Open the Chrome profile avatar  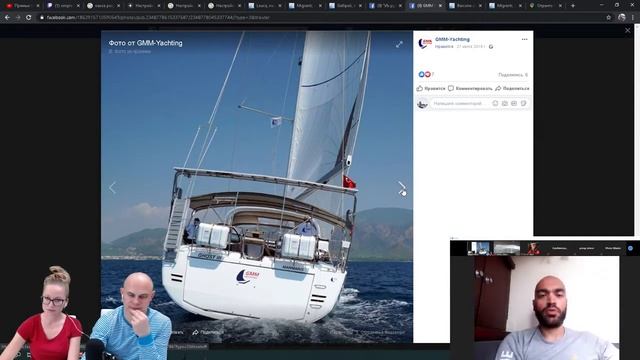(x=622, y=18)
